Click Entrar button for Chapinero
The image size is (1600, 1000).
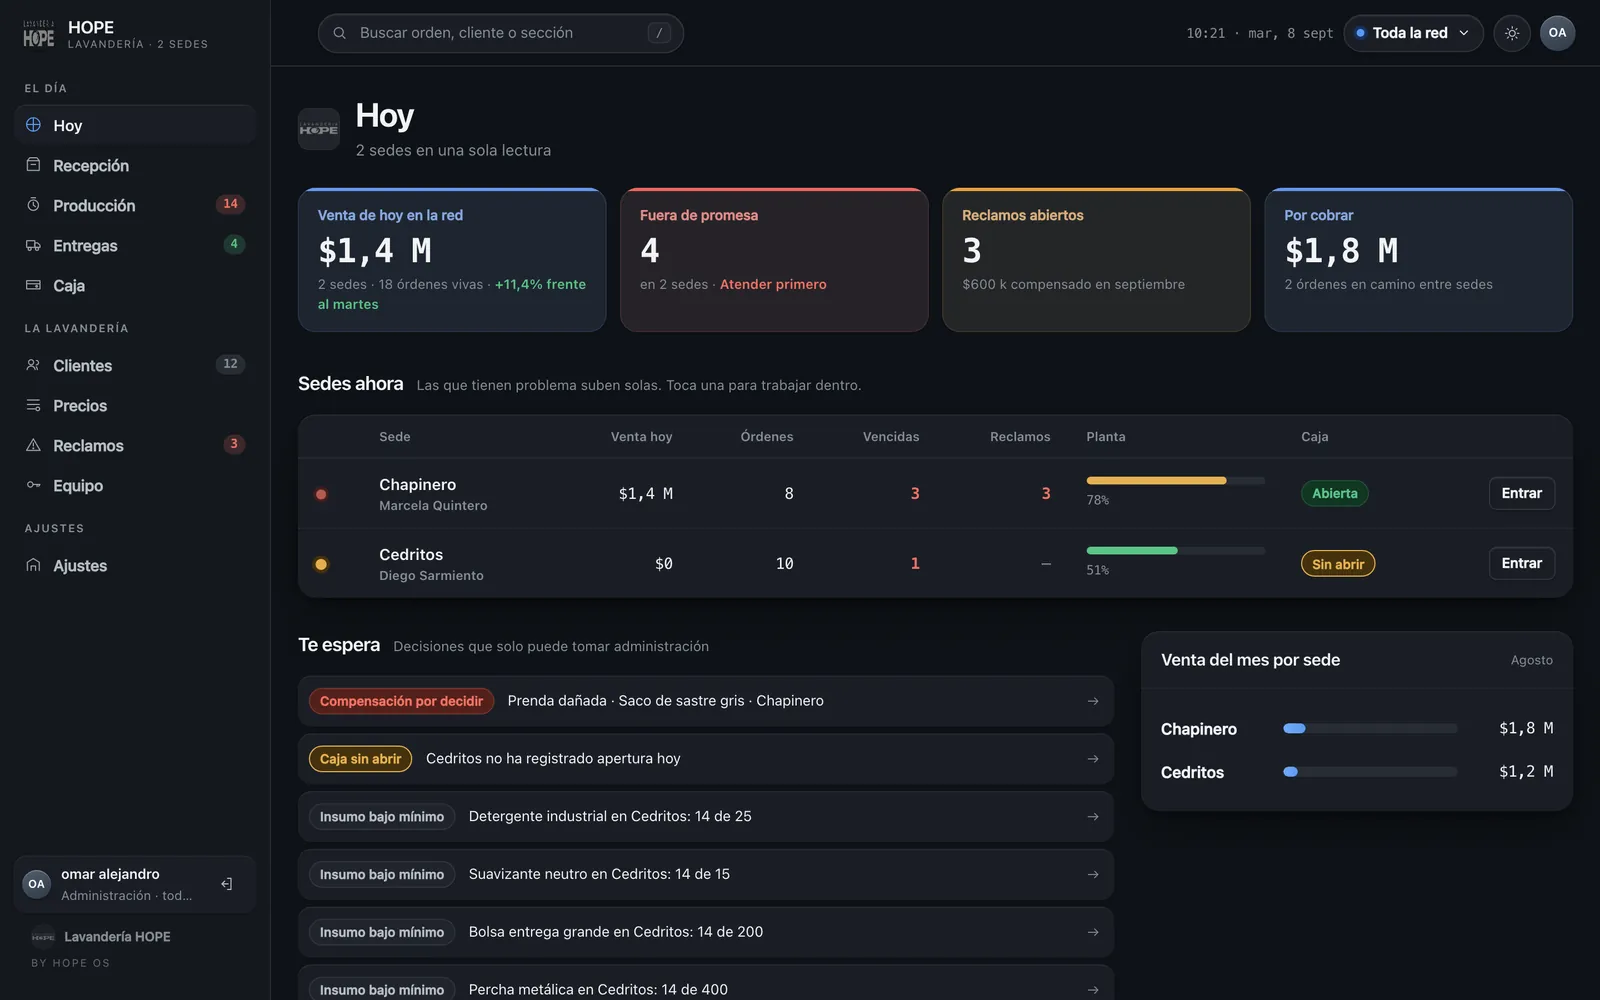(x=1521, y=493)
